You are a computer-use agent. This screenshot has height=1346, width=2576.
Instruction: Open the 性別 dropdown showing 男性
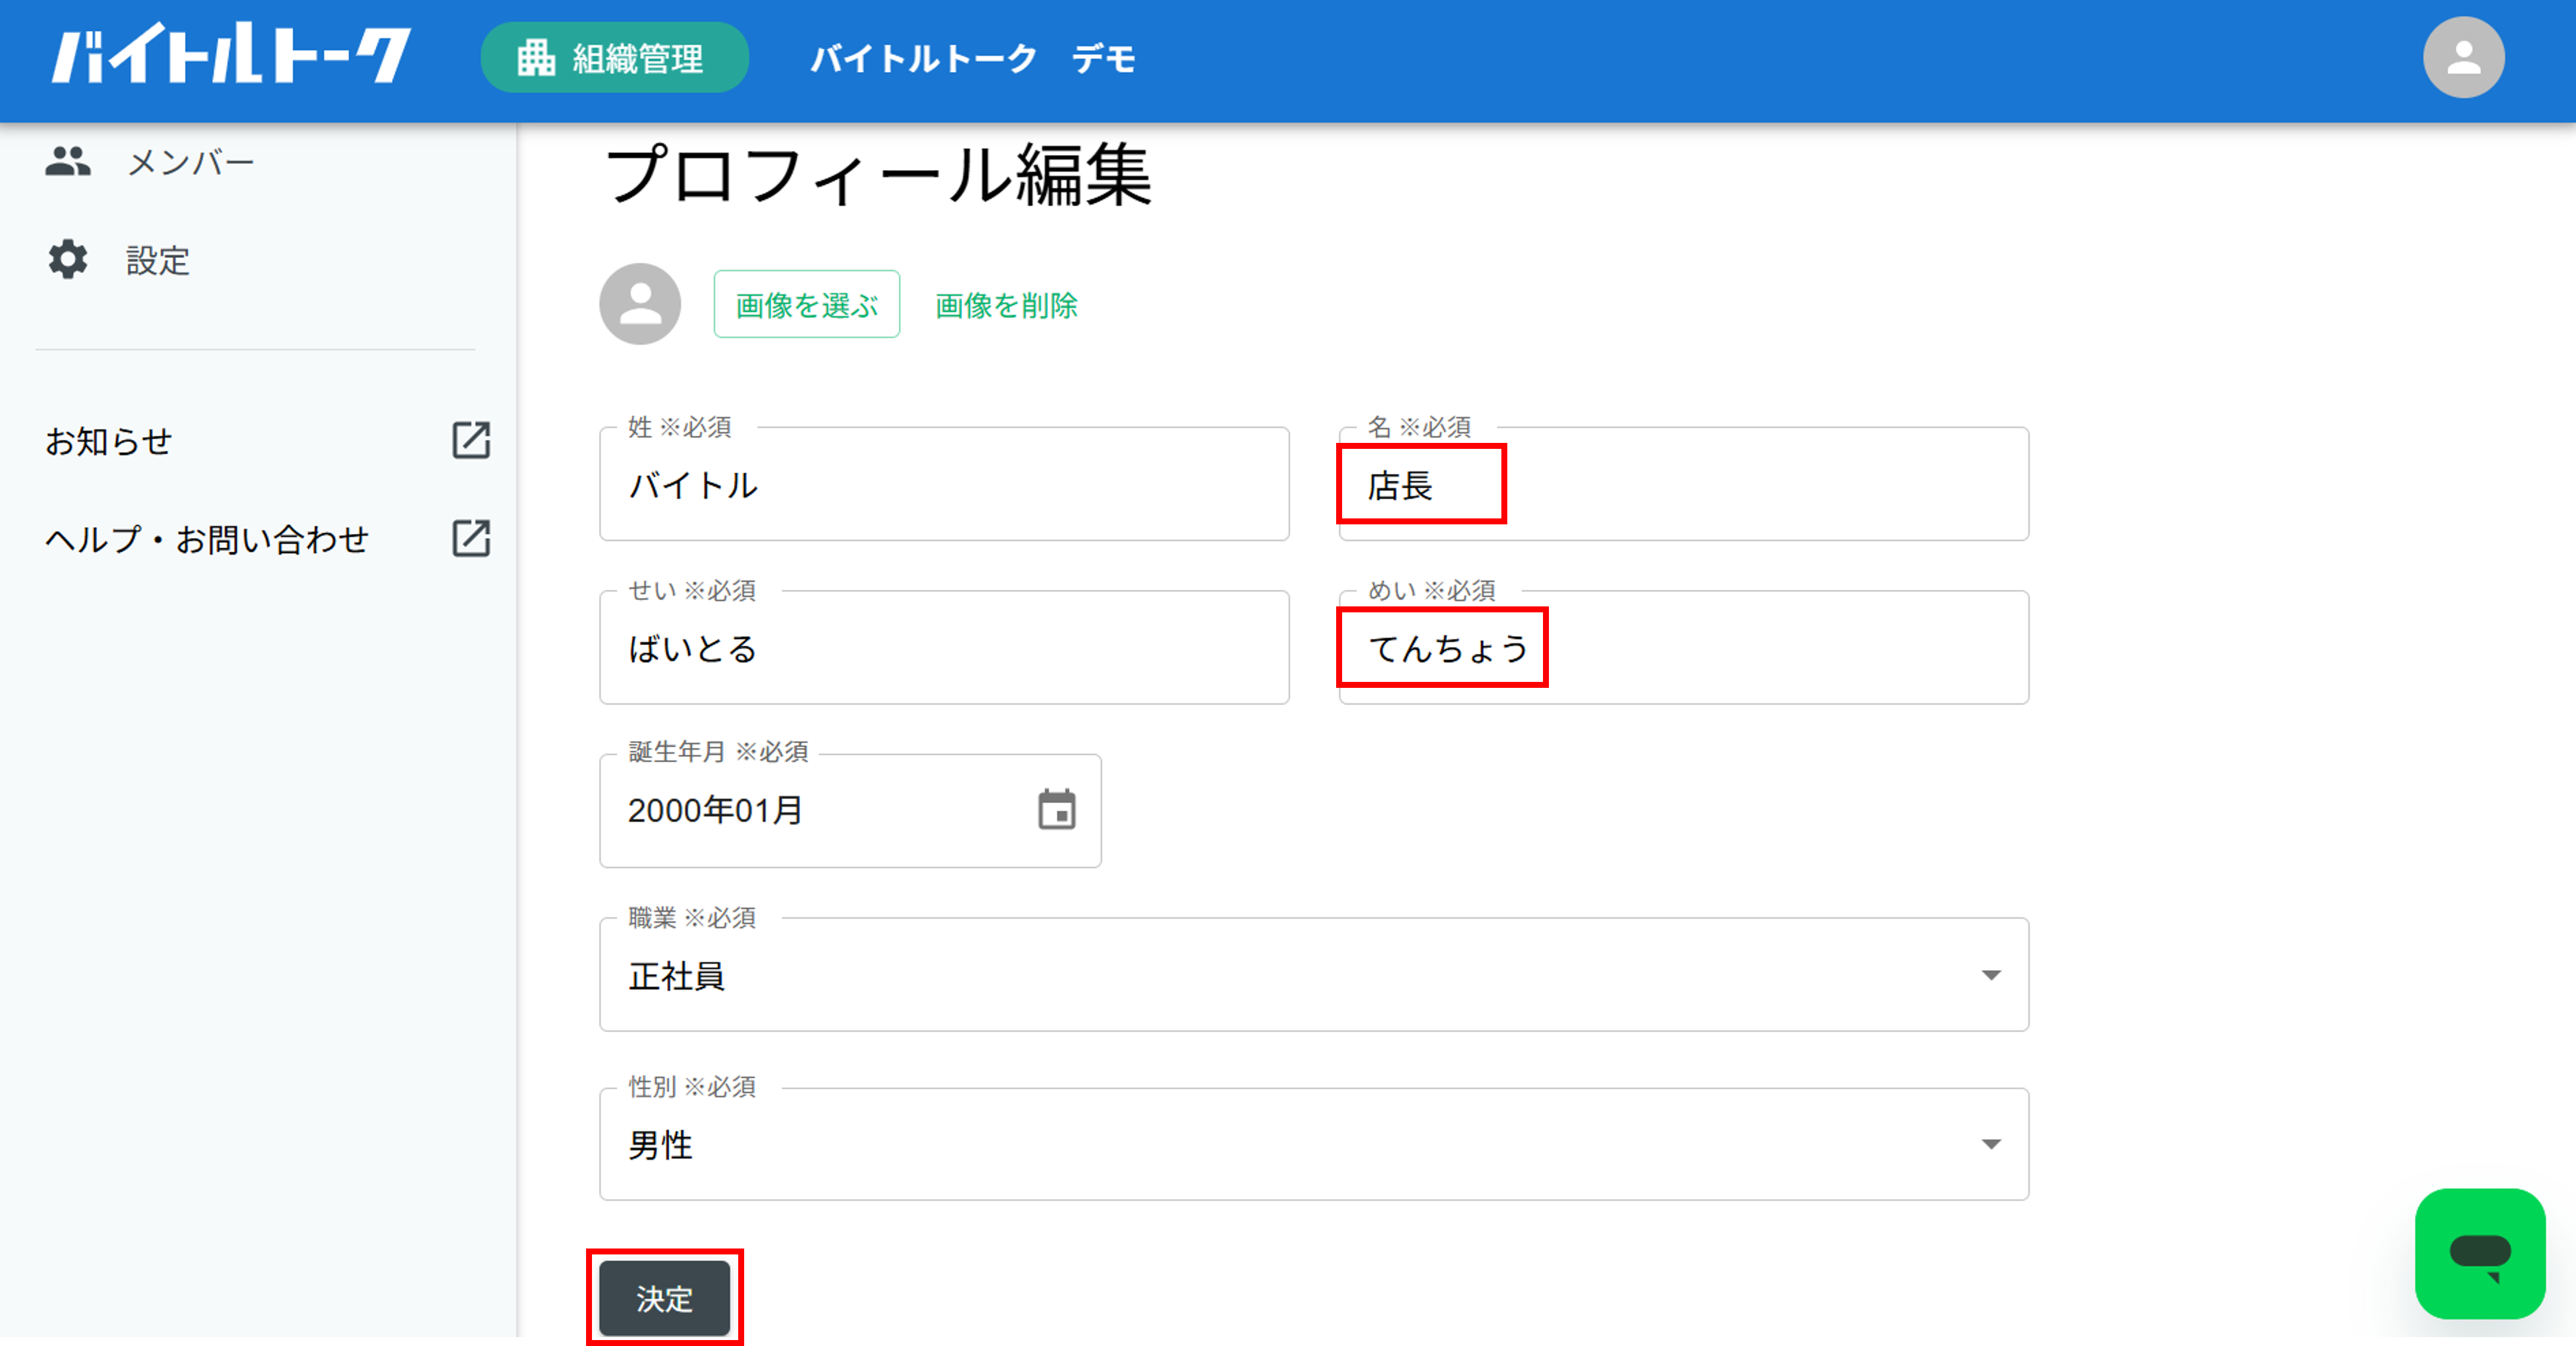[1314, 1143]
